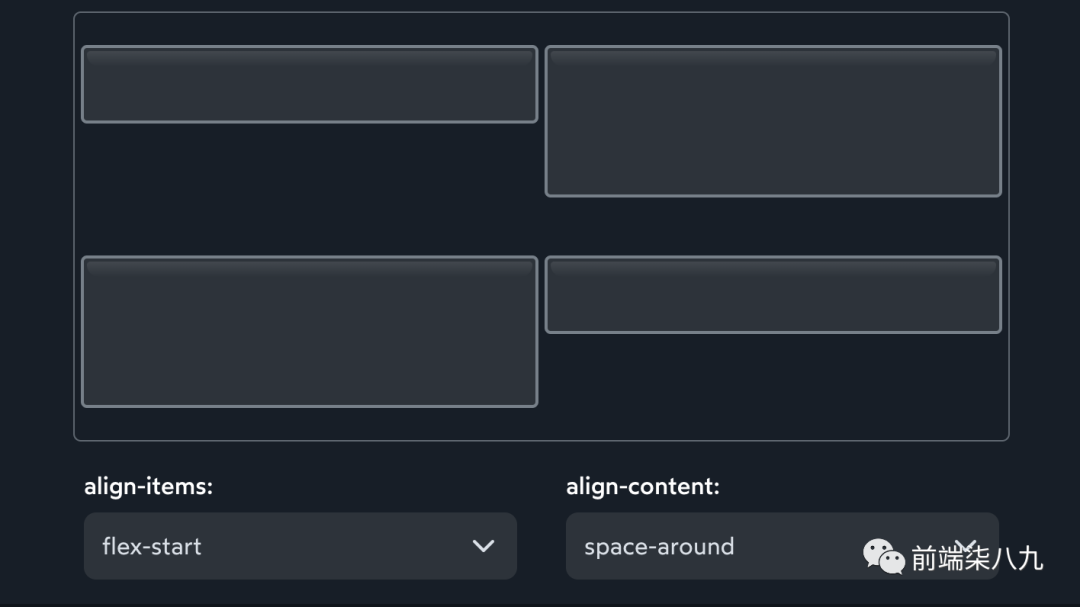Select the short top-left flex item
The image size is (1080, 607).
[309, 85]
